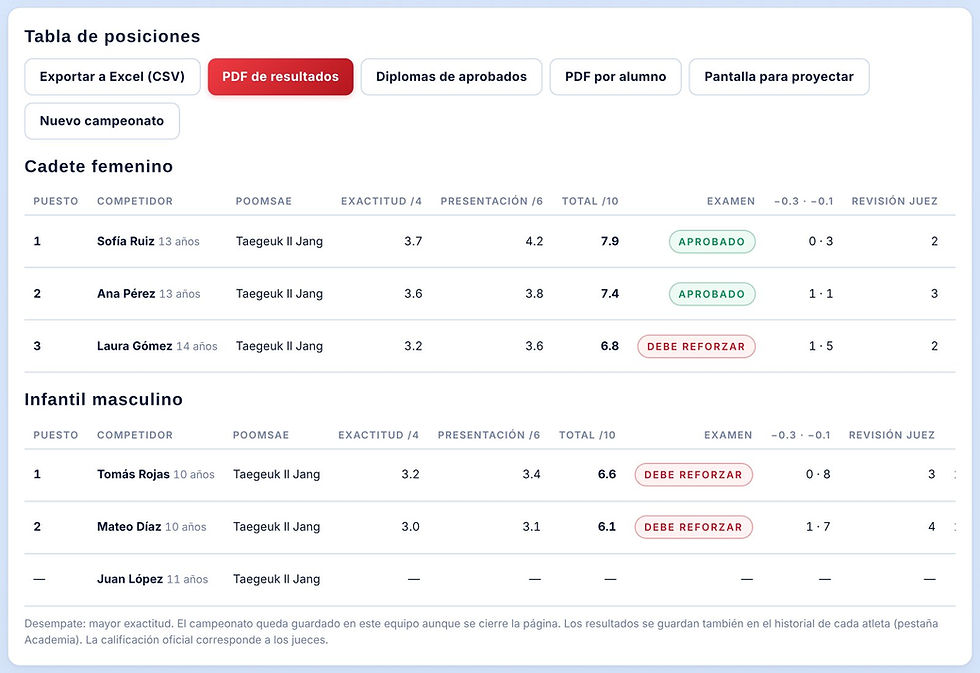980x673 pixels.
Task: Generate the PDF de resultados
Action: (x=281, y=77)
